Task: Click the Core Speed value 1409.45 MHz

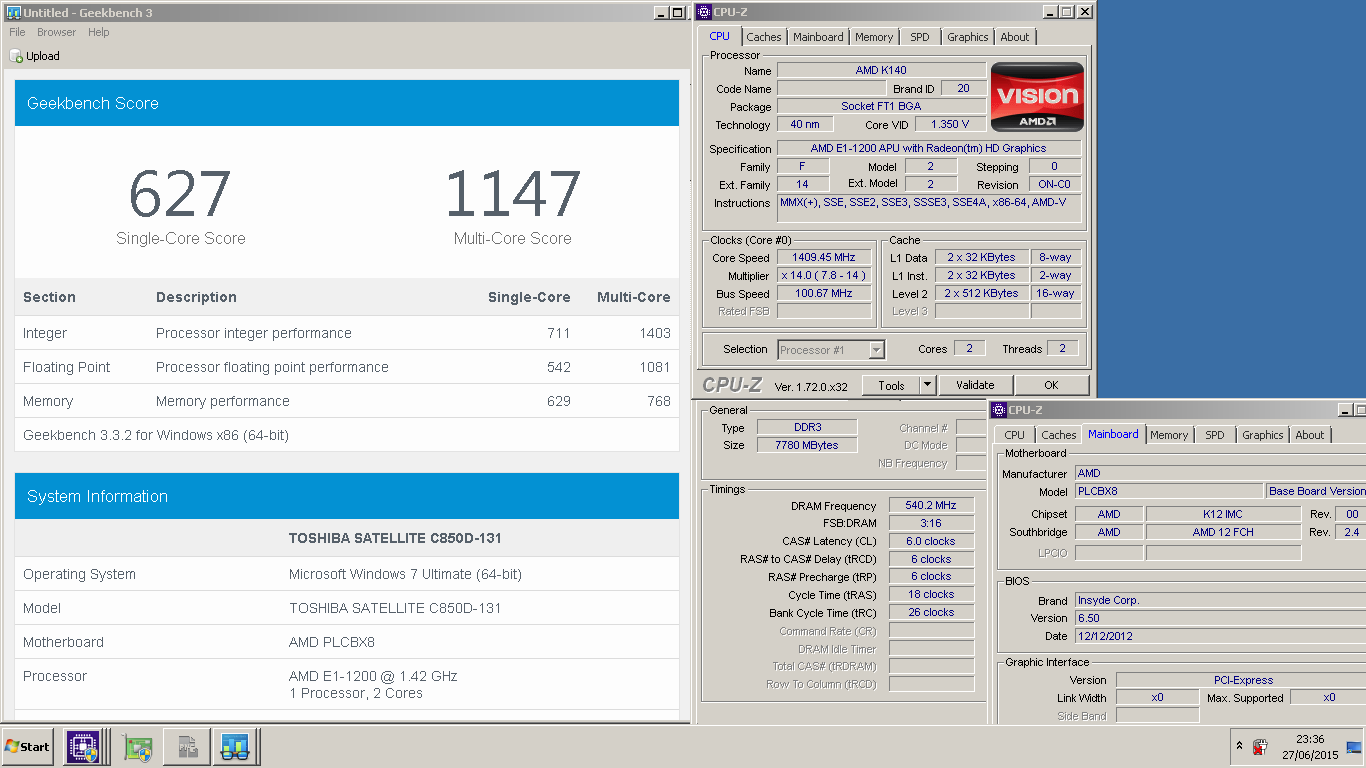Action: 824,258
